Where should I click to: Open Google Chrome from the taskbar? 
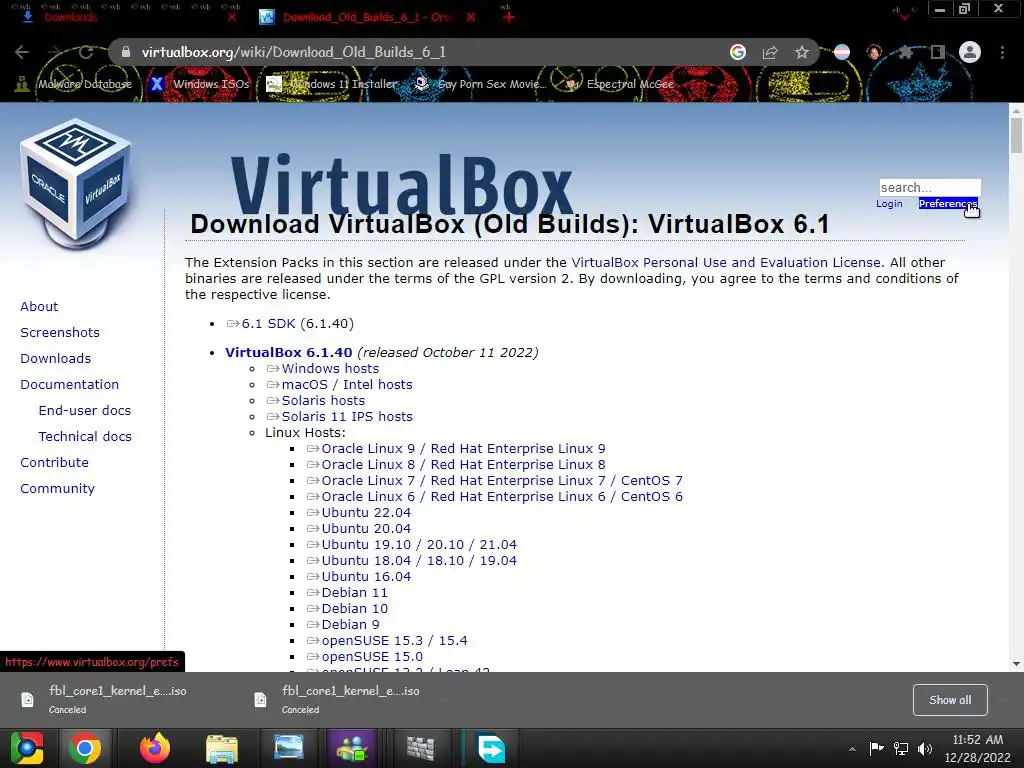pyautogui.click(x=85, y=748)
